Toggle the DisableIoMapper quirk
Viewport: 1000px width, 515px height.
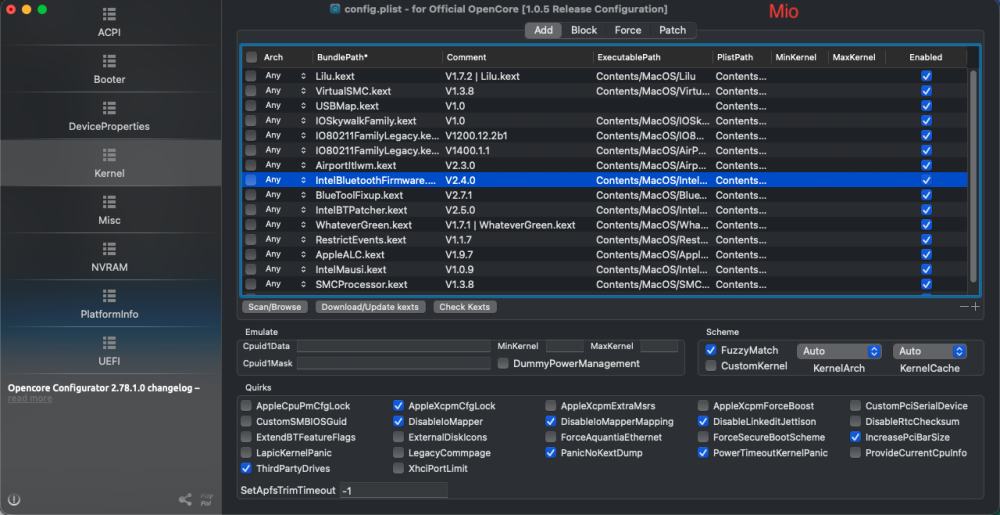[x=398, y=421]
